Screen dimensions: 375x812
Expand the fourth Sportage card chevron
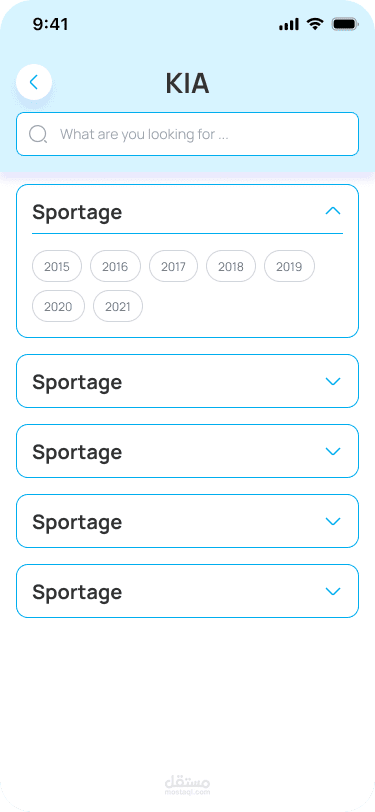[333, 521]
